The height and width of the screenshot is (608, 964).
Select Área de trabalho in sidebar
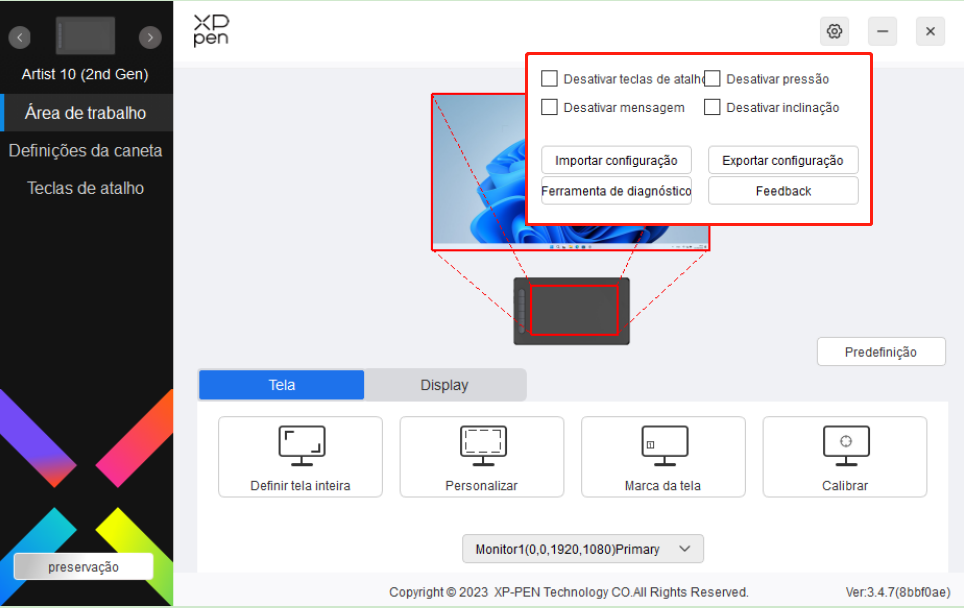[86, 113]
